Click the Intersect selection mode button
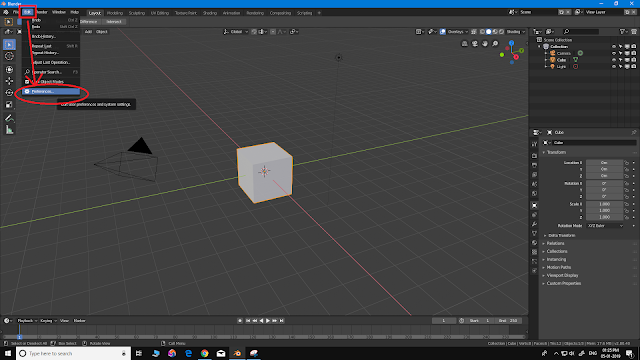 click(x=114, y=22)
